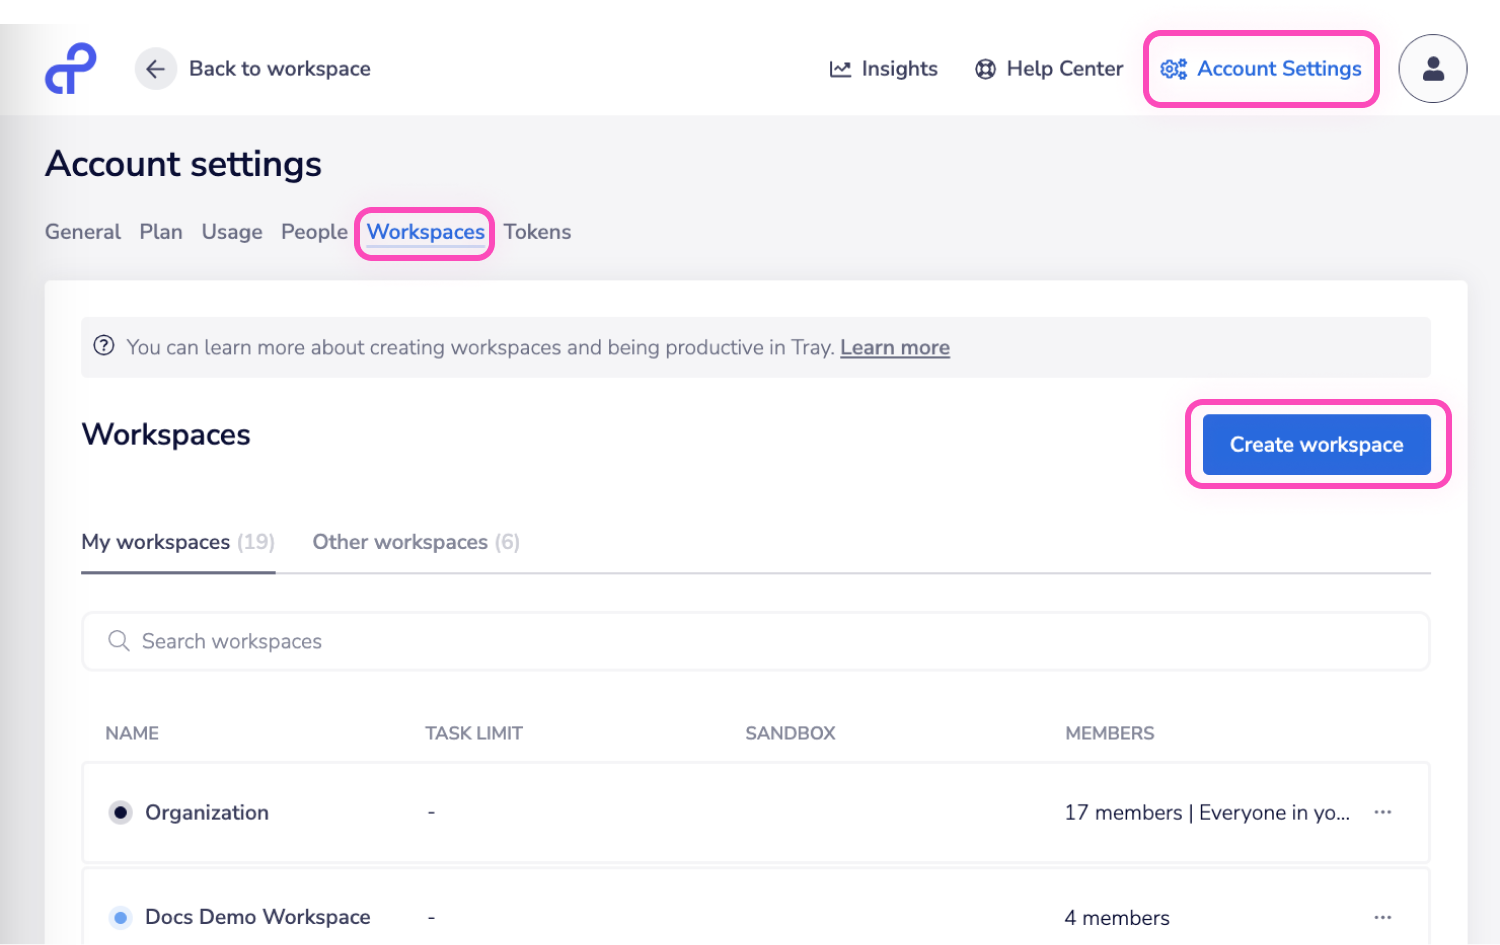Screen dimensions: 1500x945
Task: Click the Tray logo in the top left
Action: point(69,68)
